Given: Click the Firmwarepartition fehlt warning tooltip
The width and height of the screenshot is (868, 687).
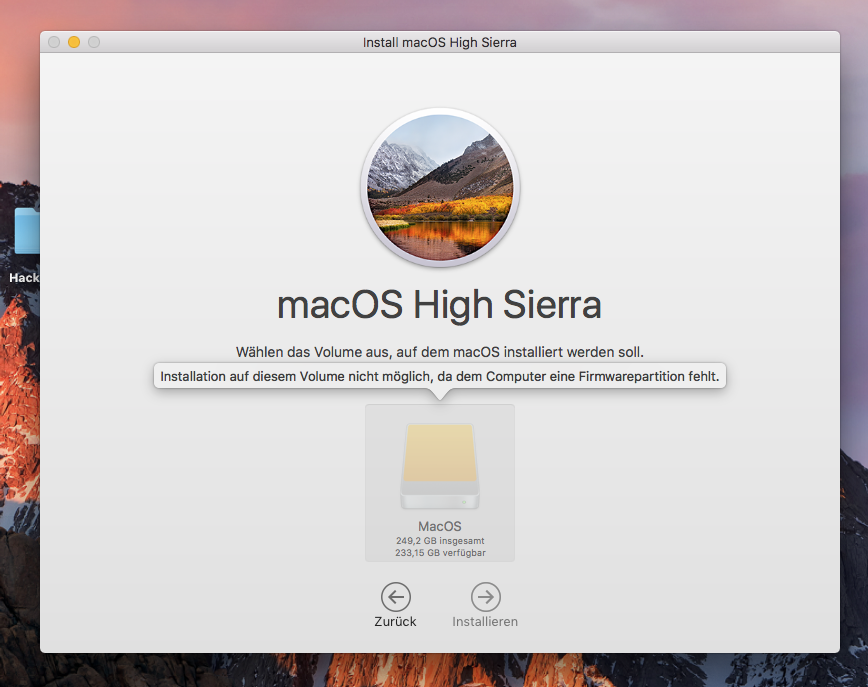Looking at the screenshot, I should pyautogui.click(x=440, y=376).
